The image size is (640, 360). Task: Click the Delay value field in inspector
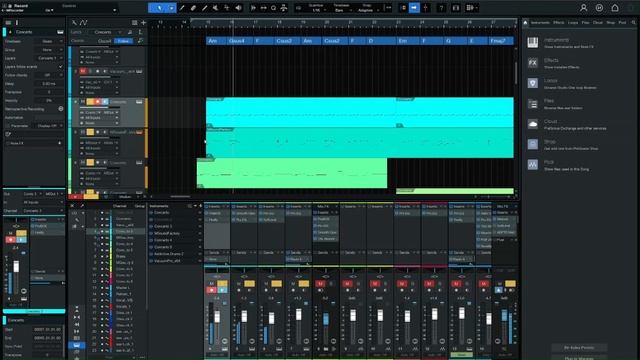click(49, 84)
